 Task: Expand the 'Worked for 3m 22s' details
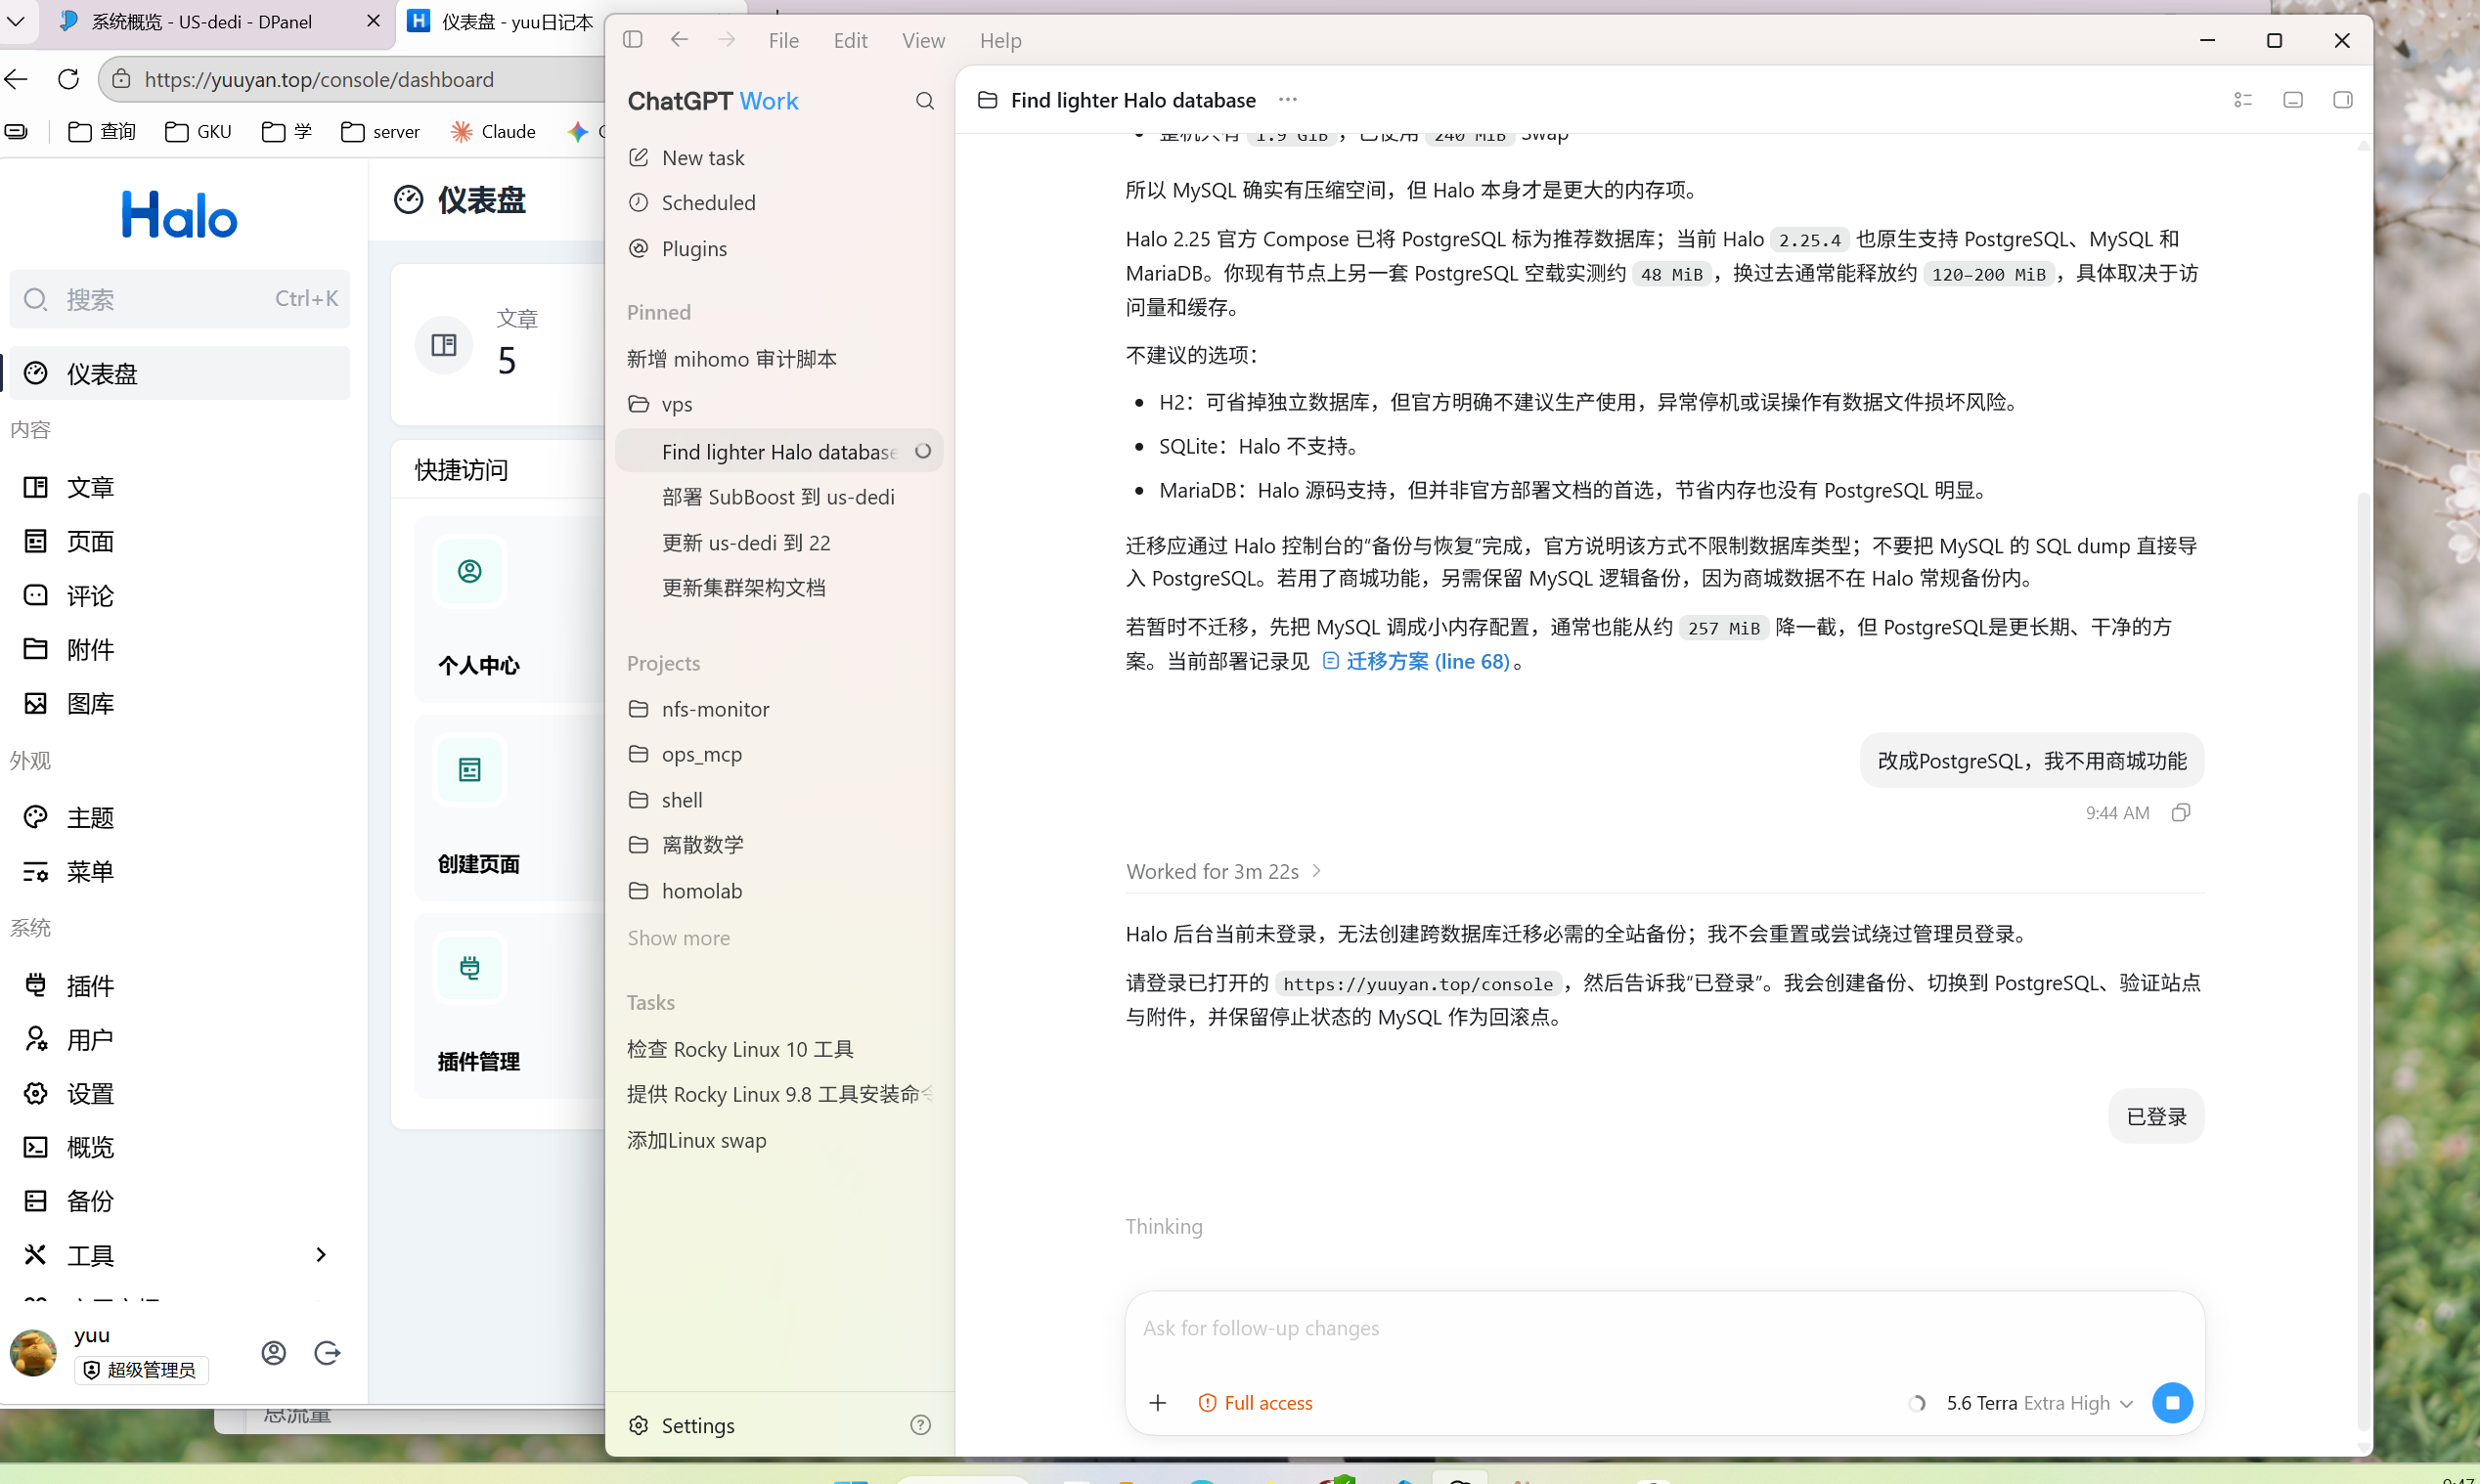1224,871
